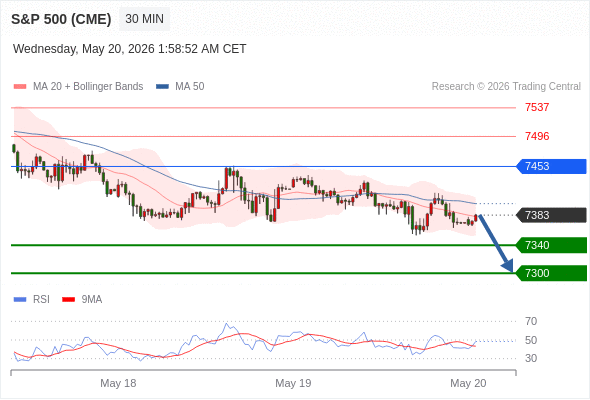Click the RSI 50 scale label
This screenshot has width=590, height=400.
tap(531, 340)
